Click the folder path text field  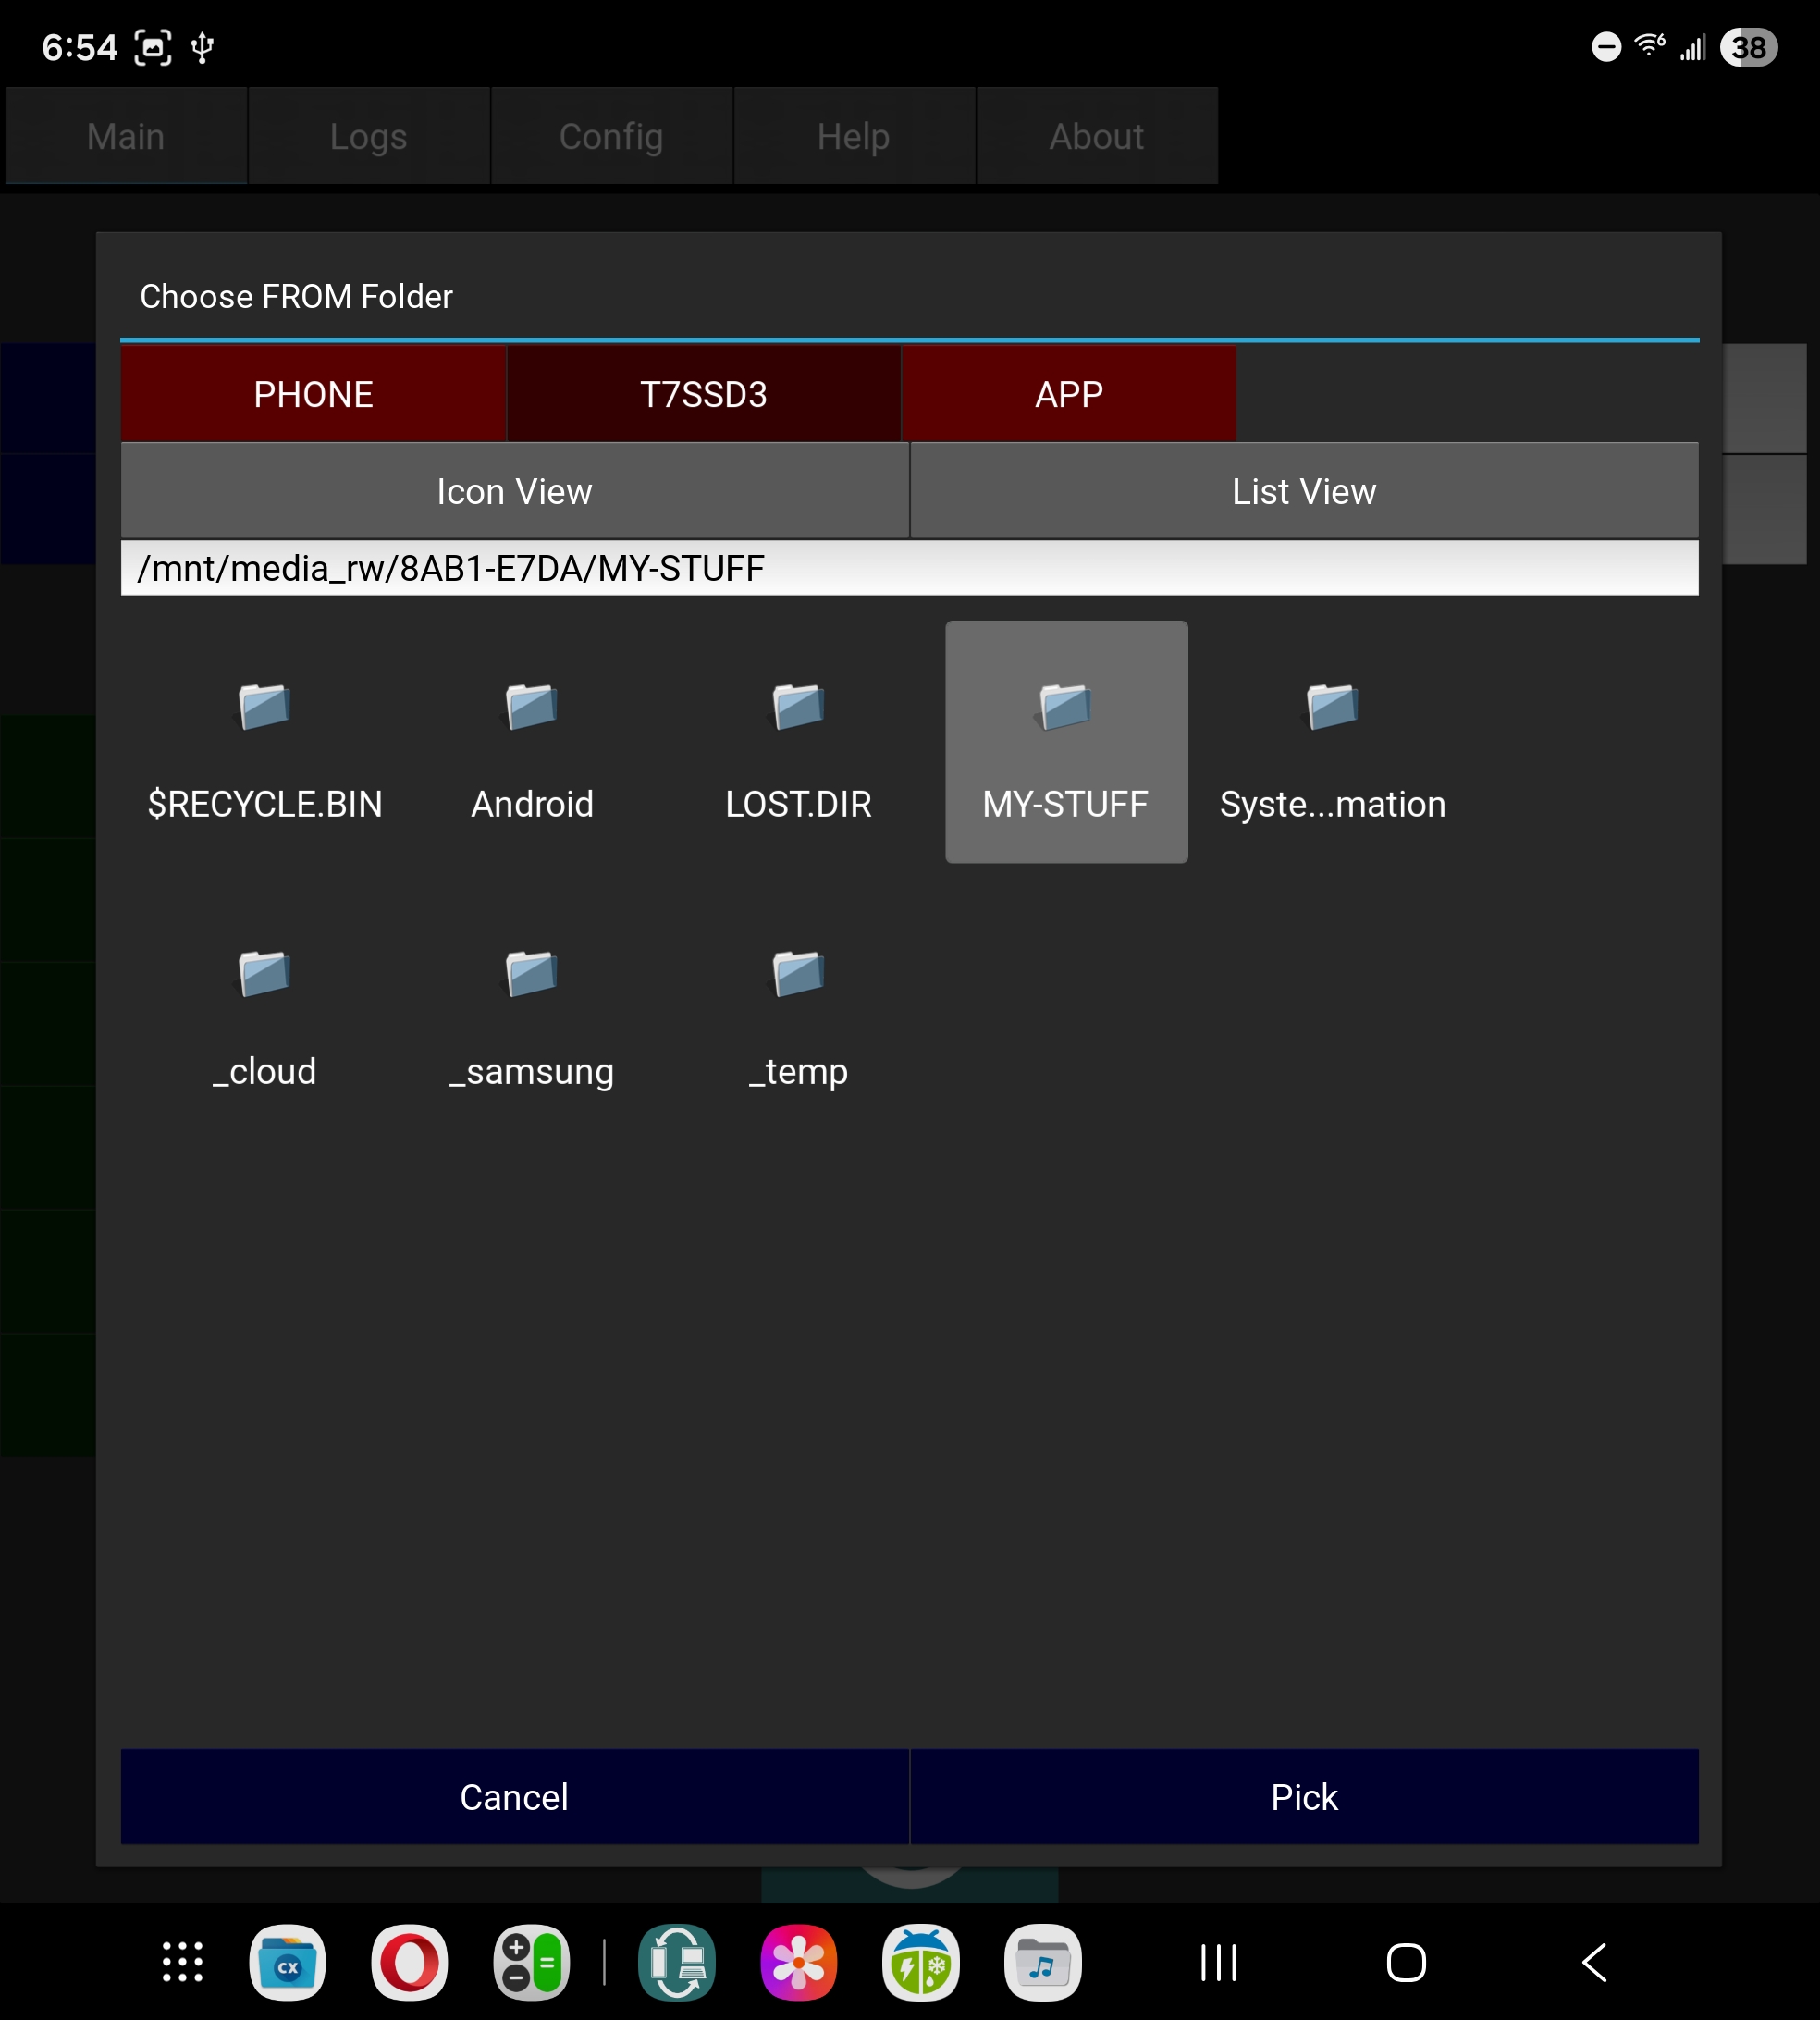[x=908, y=568]
